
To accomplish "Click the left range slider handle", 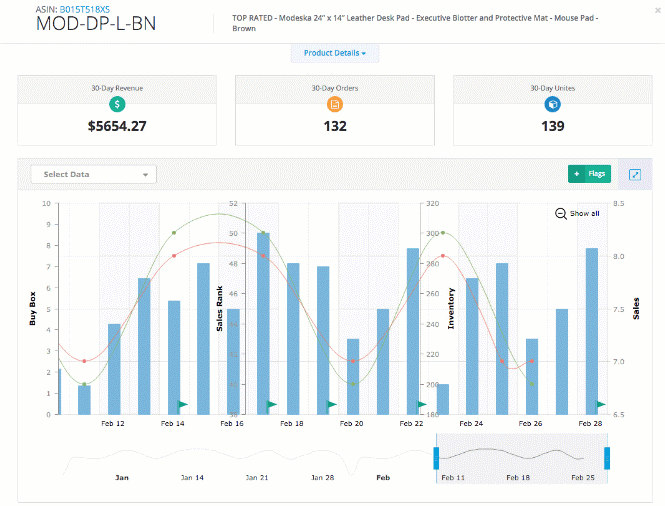I will pos(436,458).
